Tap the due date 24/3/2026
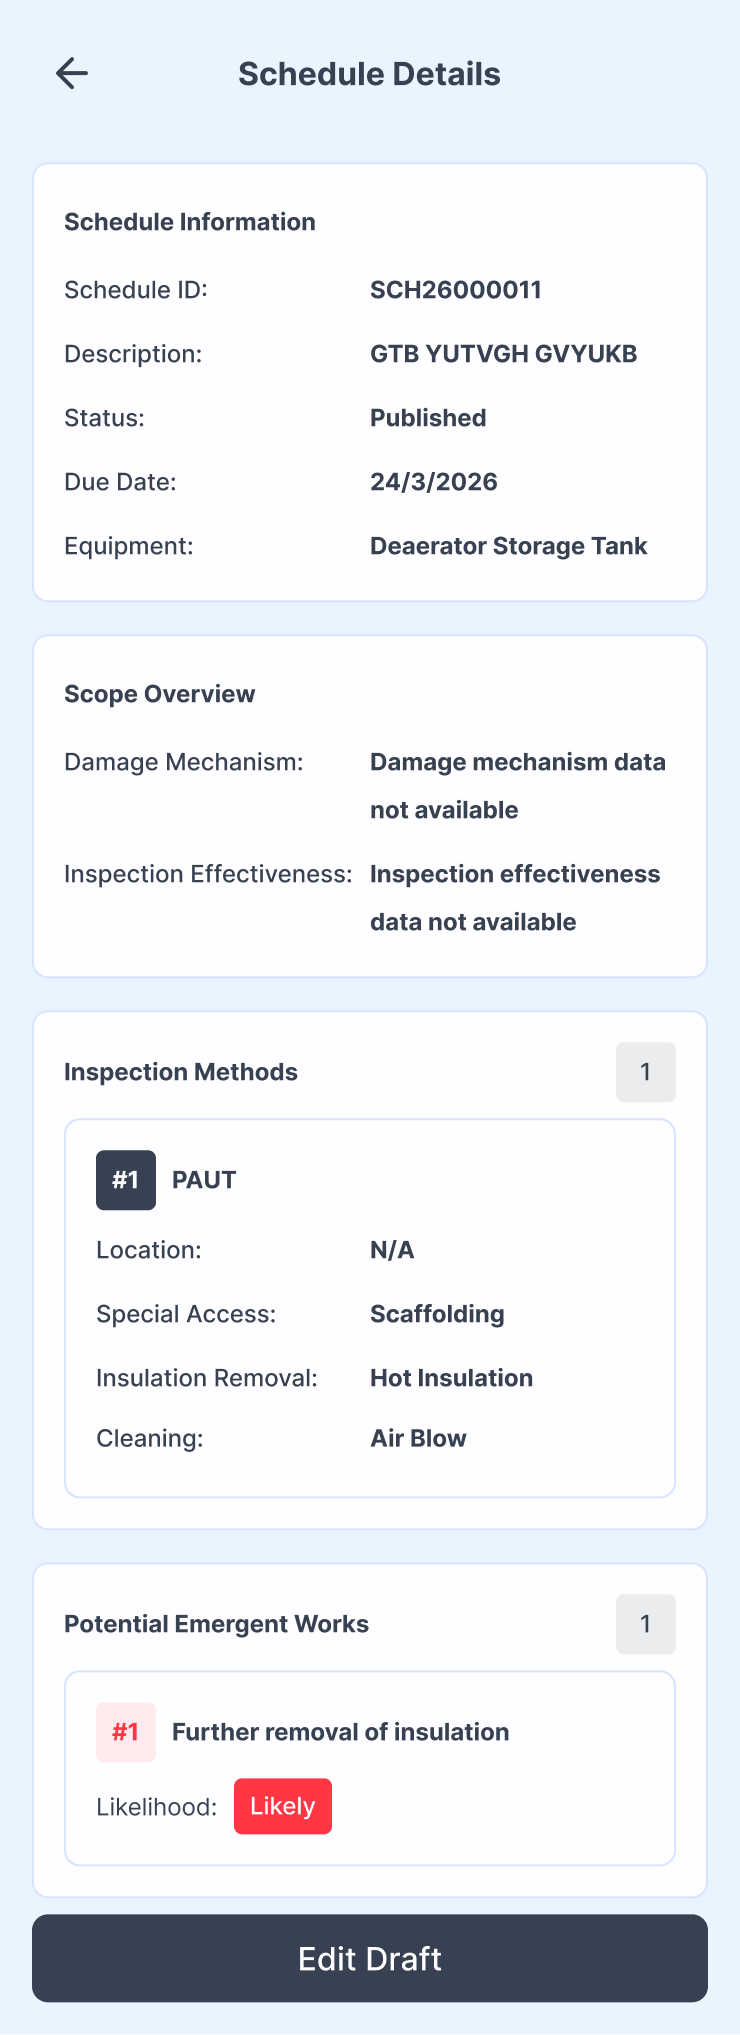Viewport: 740px width, 2035px height. tap(434, 482)
